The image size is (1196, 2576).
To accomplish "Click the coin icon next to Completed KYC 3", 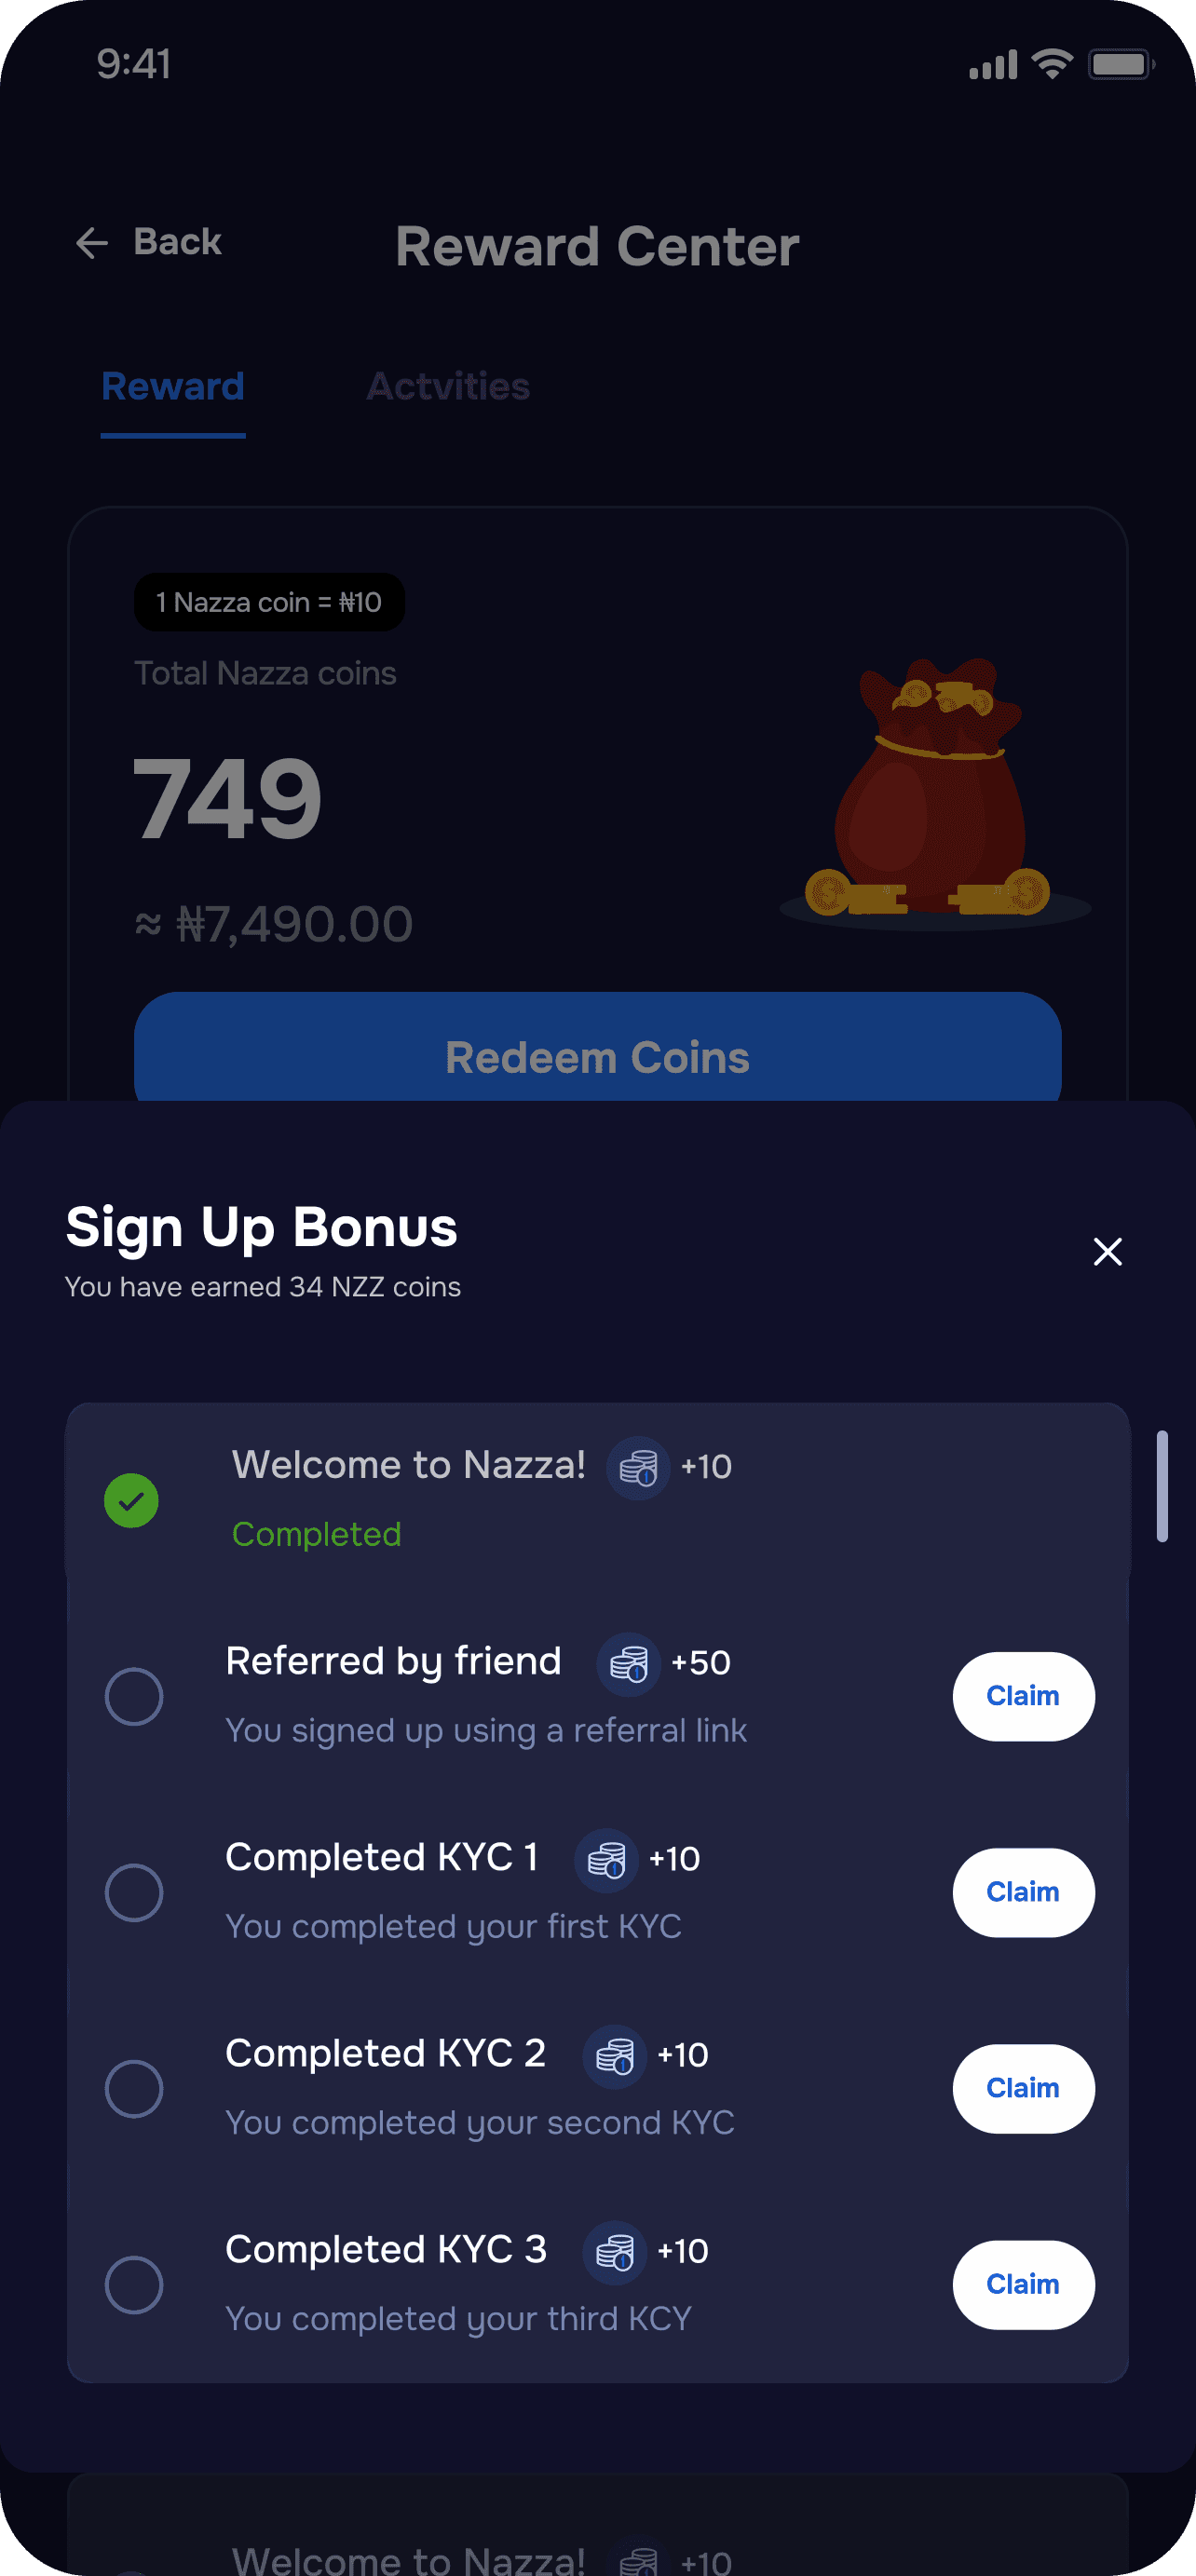I will pyautogui.click(x=614, y=2251).
